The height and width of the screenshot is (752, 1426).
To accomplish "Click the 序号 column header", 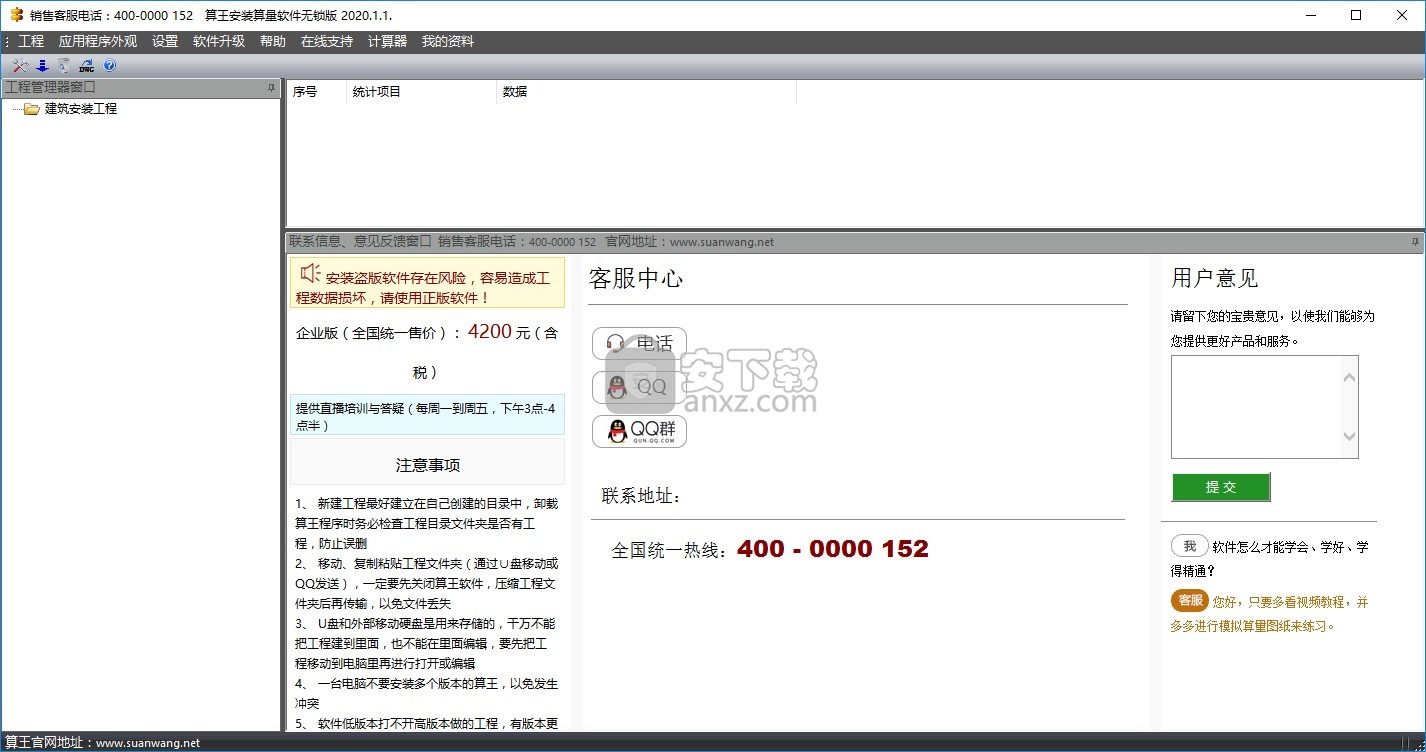I will (x=316, y=91).
